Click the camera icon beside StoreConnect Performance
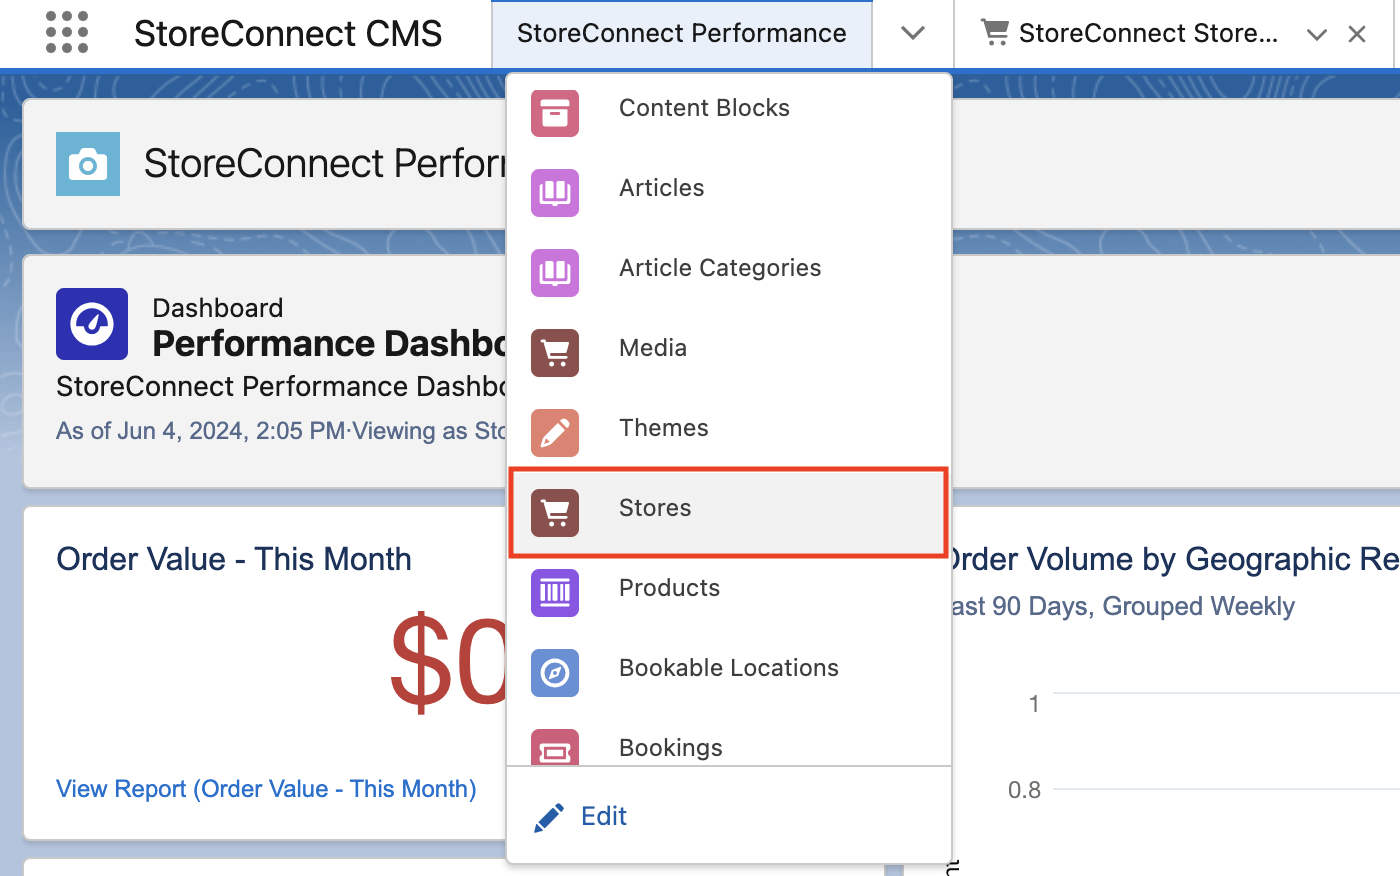The width and height of the screenshot is (1400, 876). (88, 164)
